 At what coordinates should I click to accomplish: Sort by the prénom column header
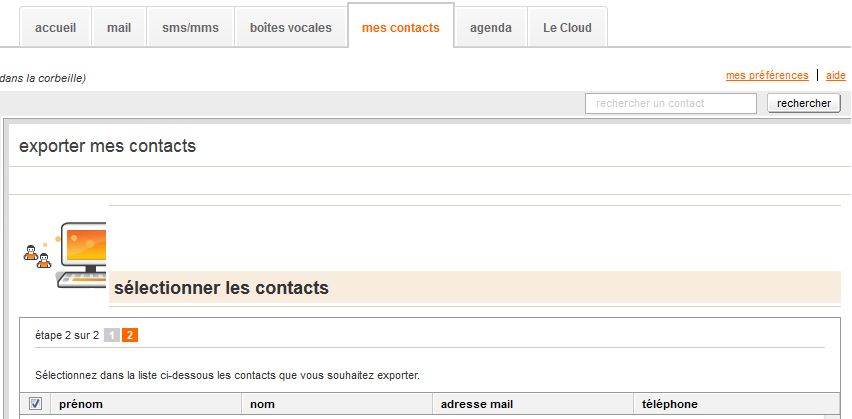tap(81, 404)
